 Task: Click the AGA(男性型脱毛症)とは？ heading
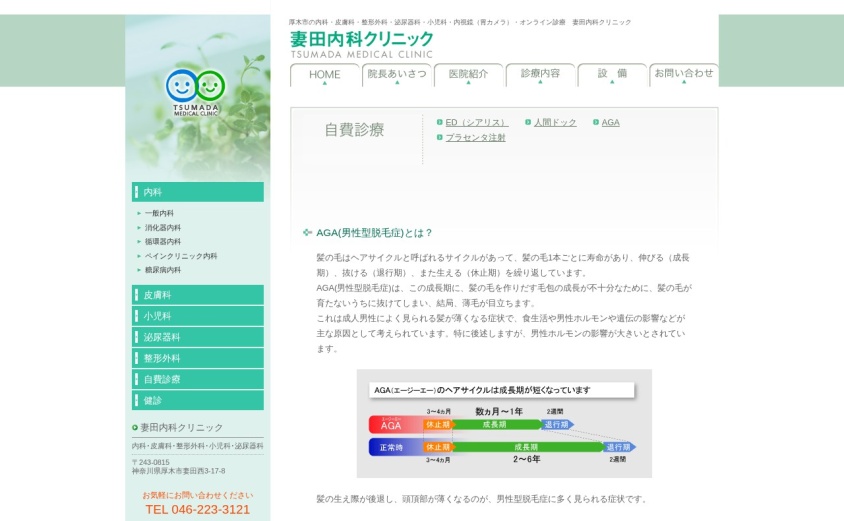point(374,233)
